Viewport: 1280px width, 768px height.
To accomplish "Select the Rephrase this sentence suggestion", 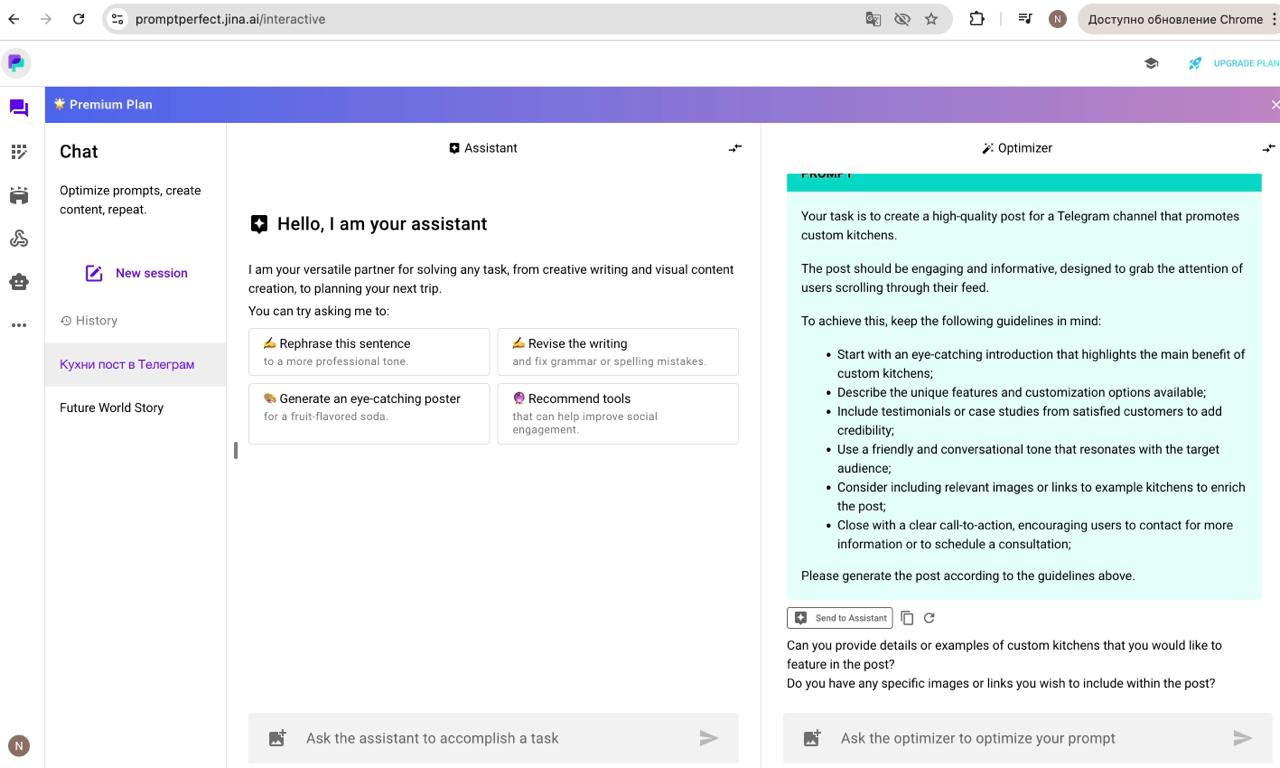I will coord(369,351).
